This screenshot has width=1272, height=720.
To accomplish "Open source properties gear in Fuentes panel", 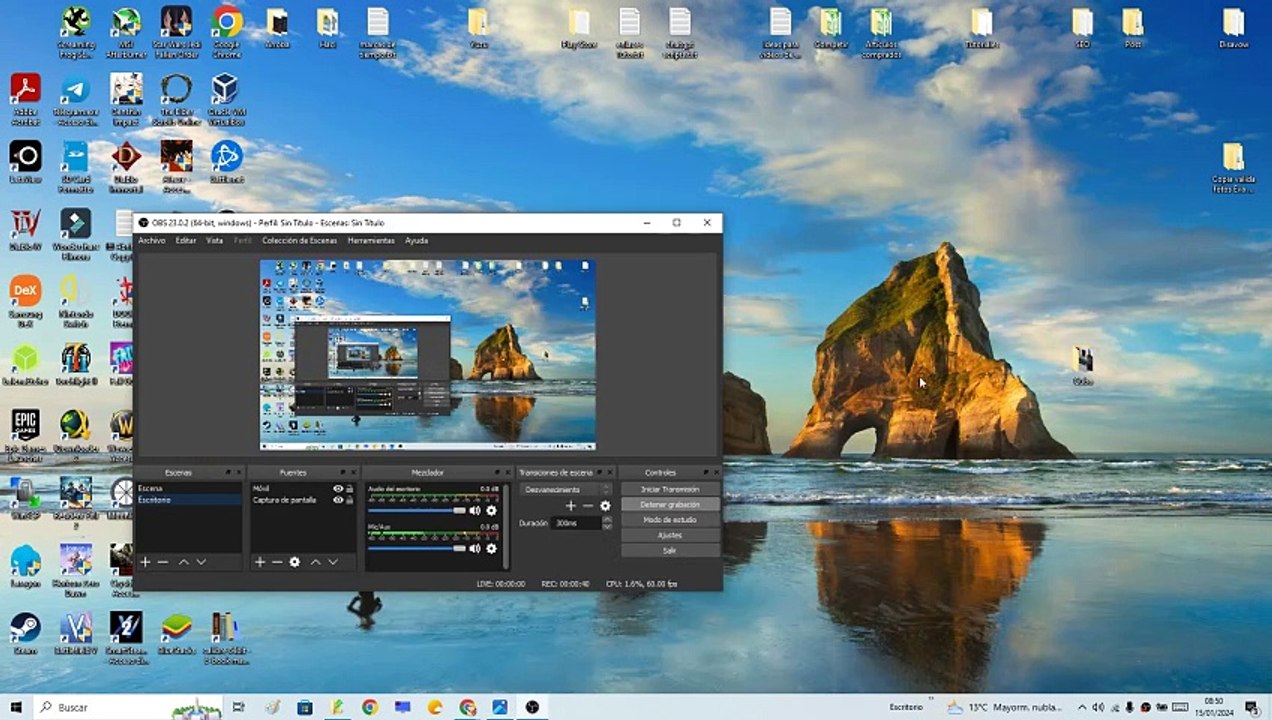I will [x=295, y=562].
